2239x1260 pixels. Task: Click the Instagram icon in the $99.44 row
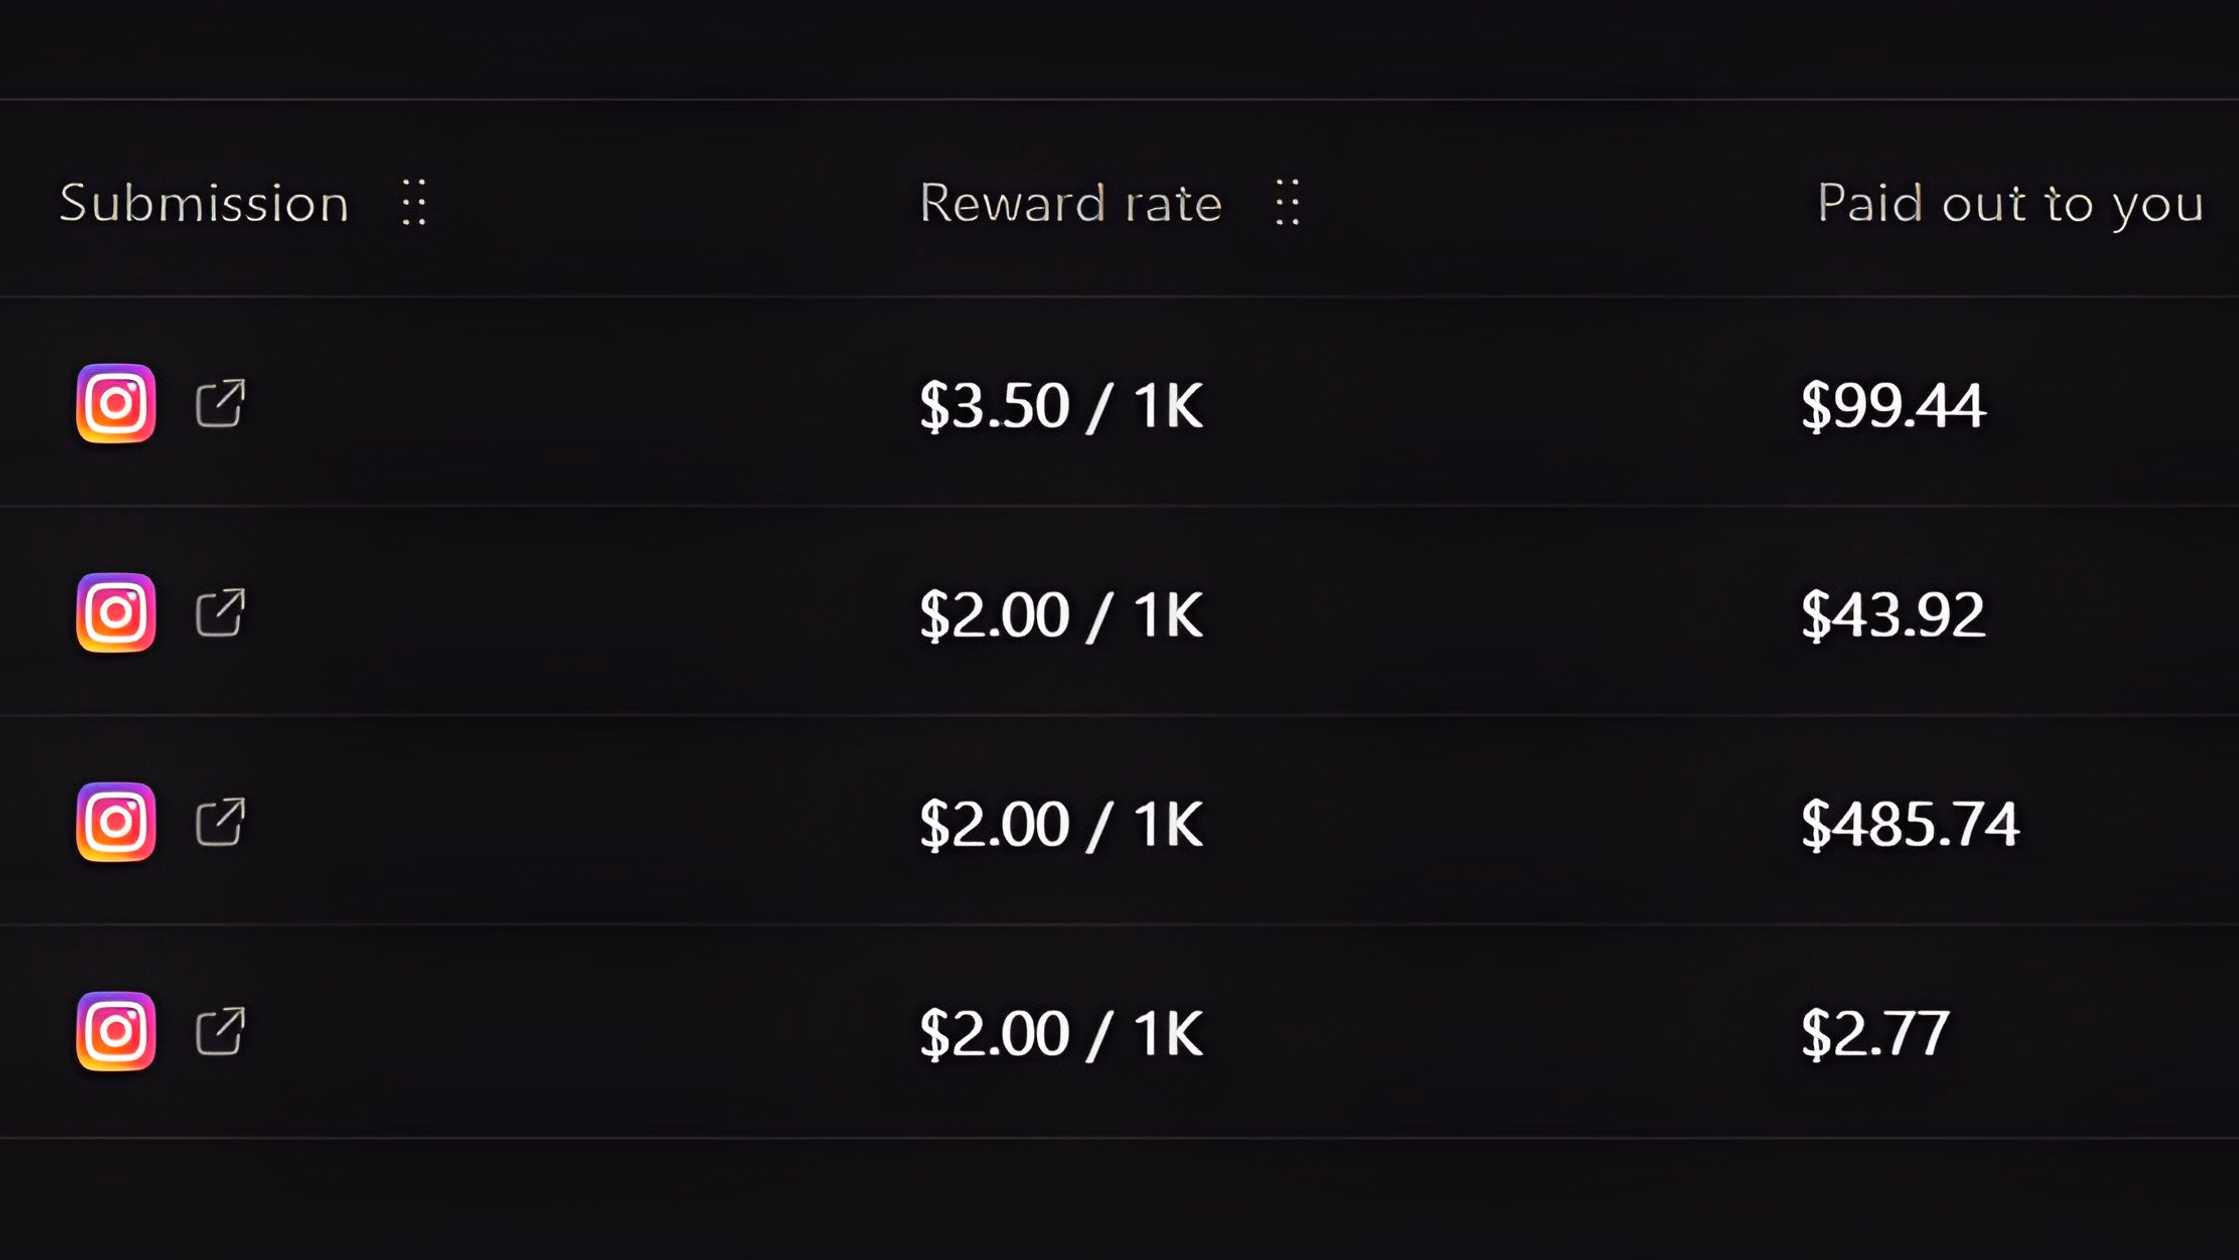click(116, 403)
